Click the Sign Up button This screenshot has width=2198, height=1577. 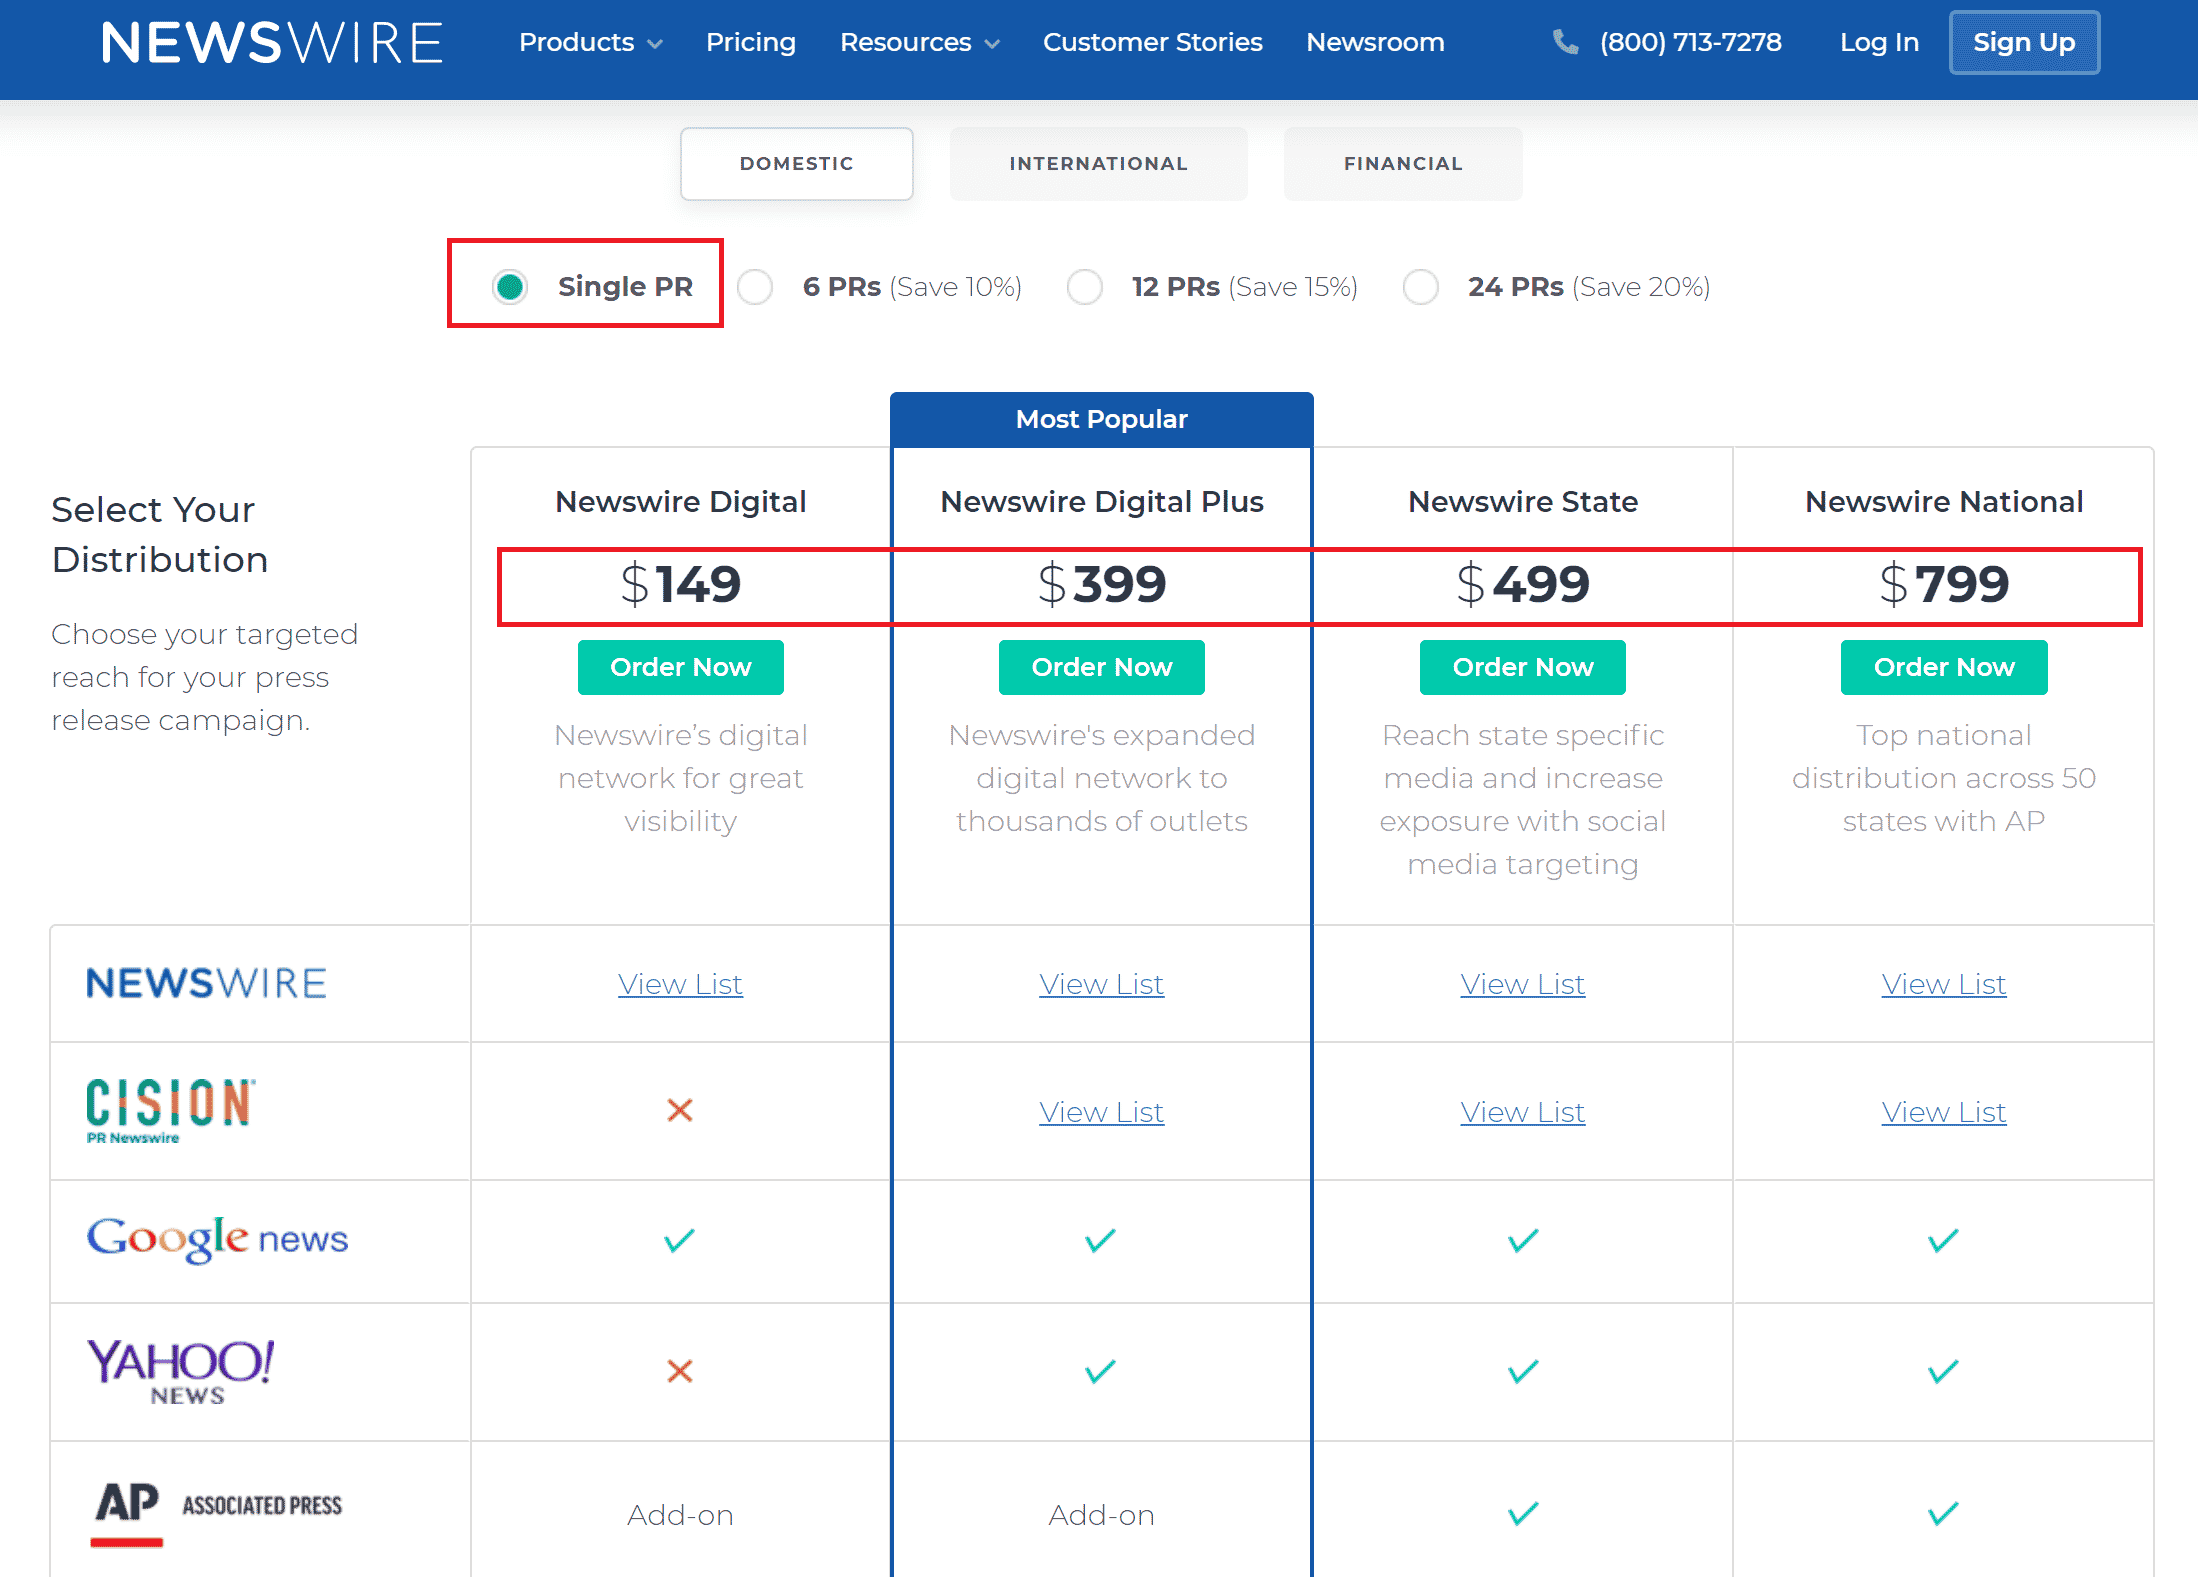pos(2024,42)
